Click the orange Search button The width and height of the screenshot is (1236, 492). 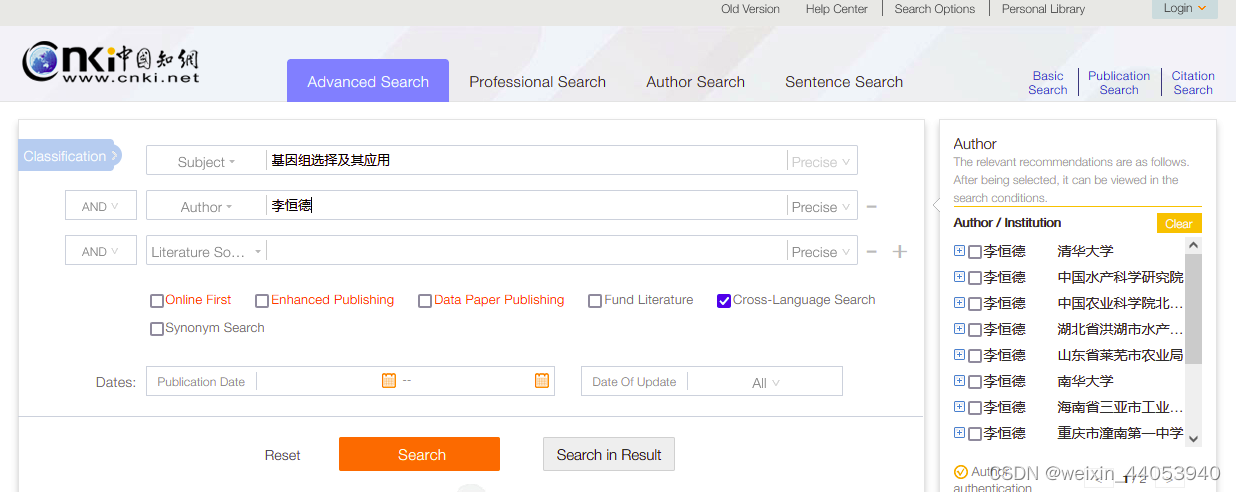419,454
